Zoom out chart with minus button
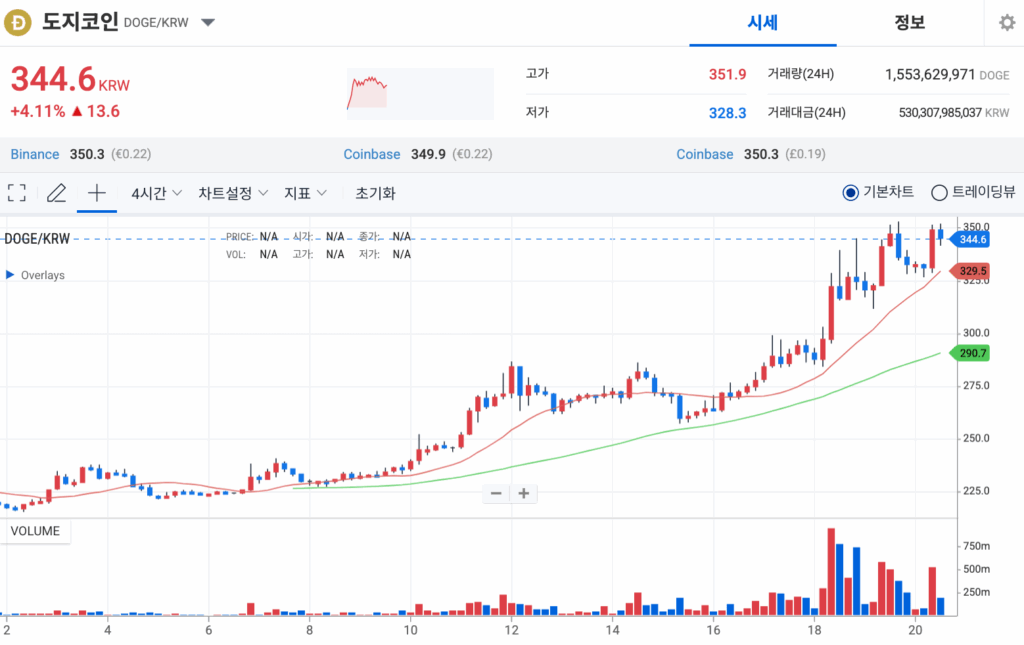The width and height of the screenshot is (1024, 645). [496, 494]
